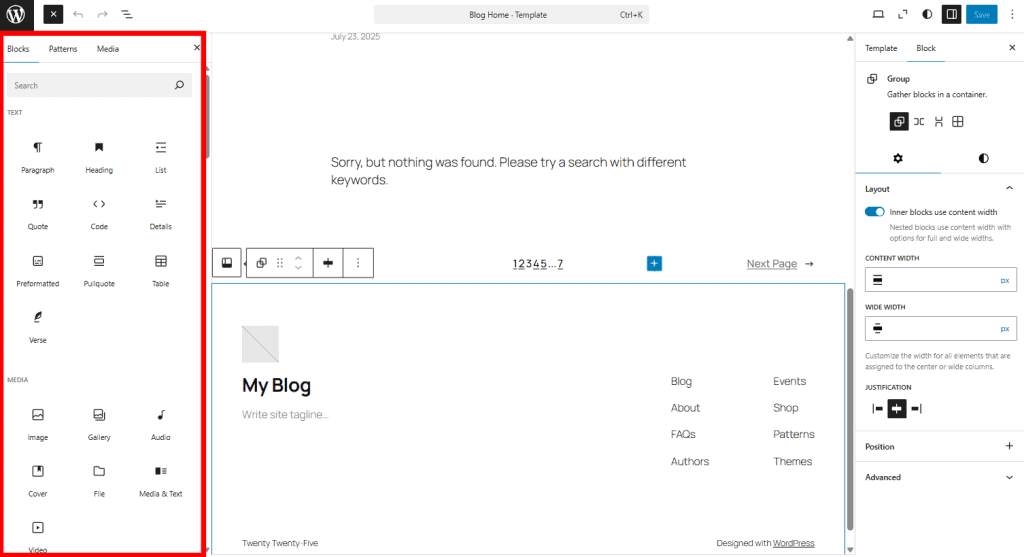Close the block inserter panel
This screenshot has height=557, width=1024.
coord(197,48)
